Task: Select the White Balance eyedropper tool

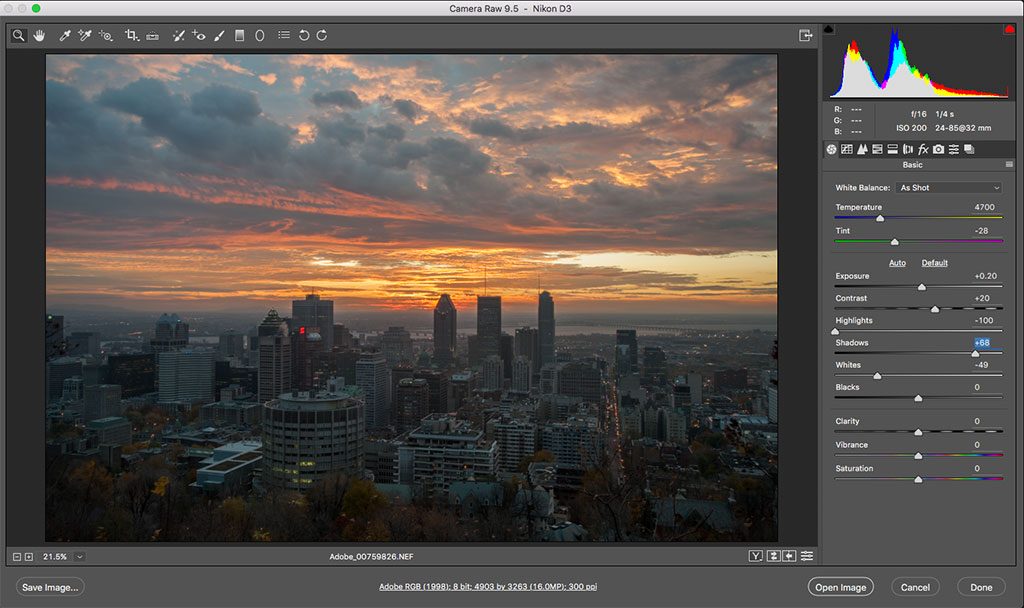Action: (x=65, y=35)
